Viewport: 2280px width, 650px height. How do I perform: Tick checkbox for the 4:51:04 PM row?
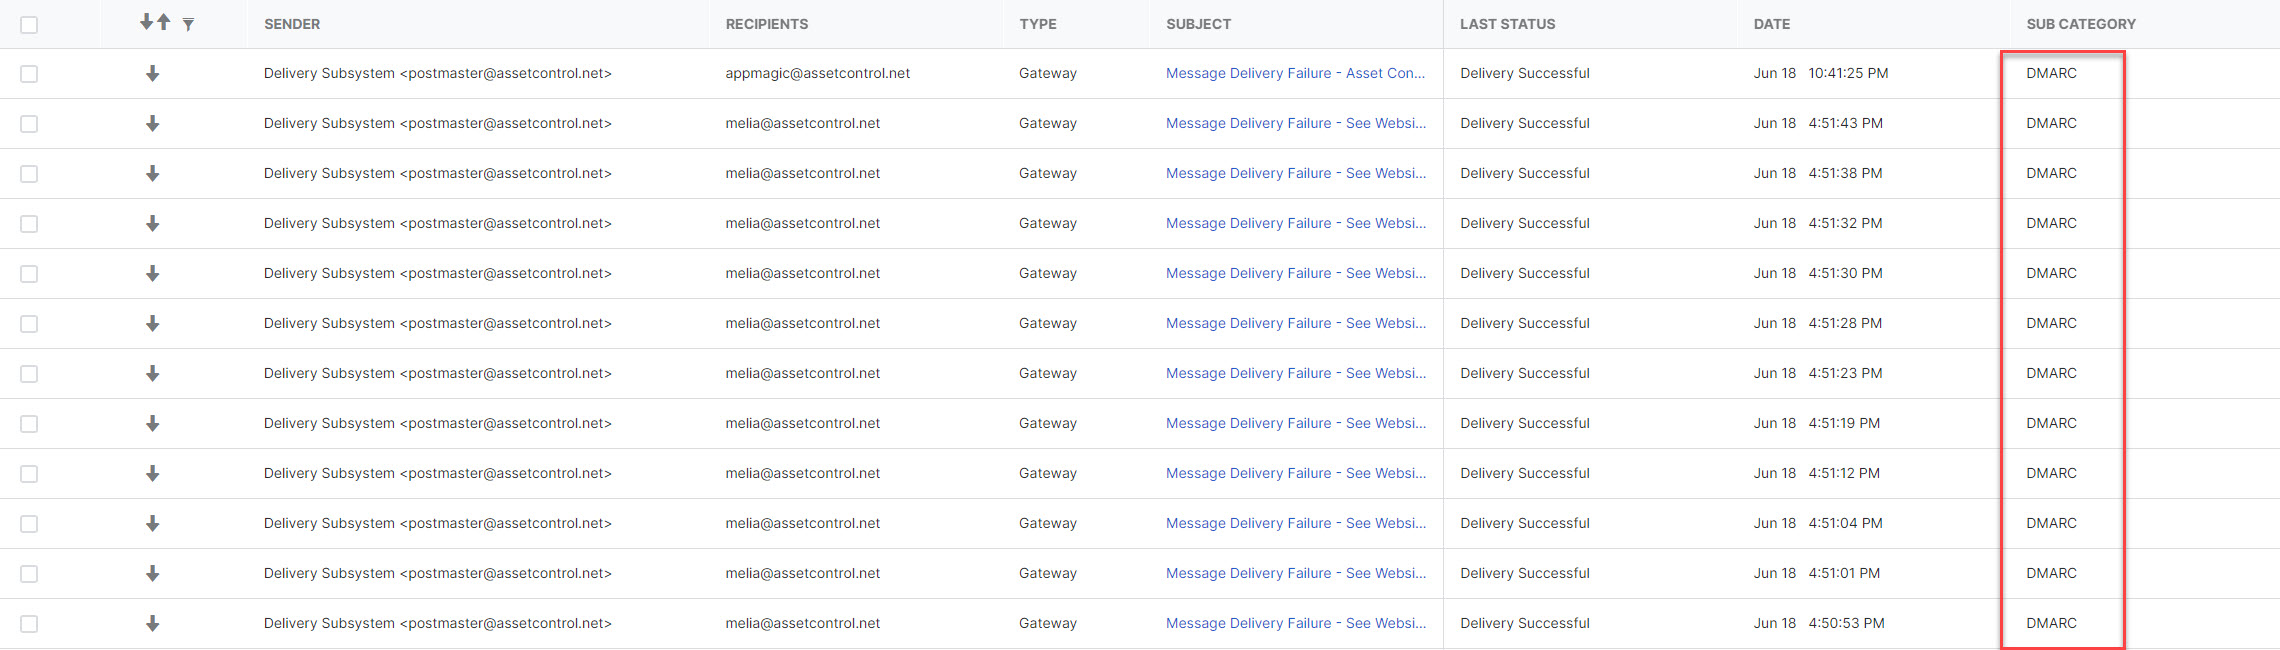(29, 524)
